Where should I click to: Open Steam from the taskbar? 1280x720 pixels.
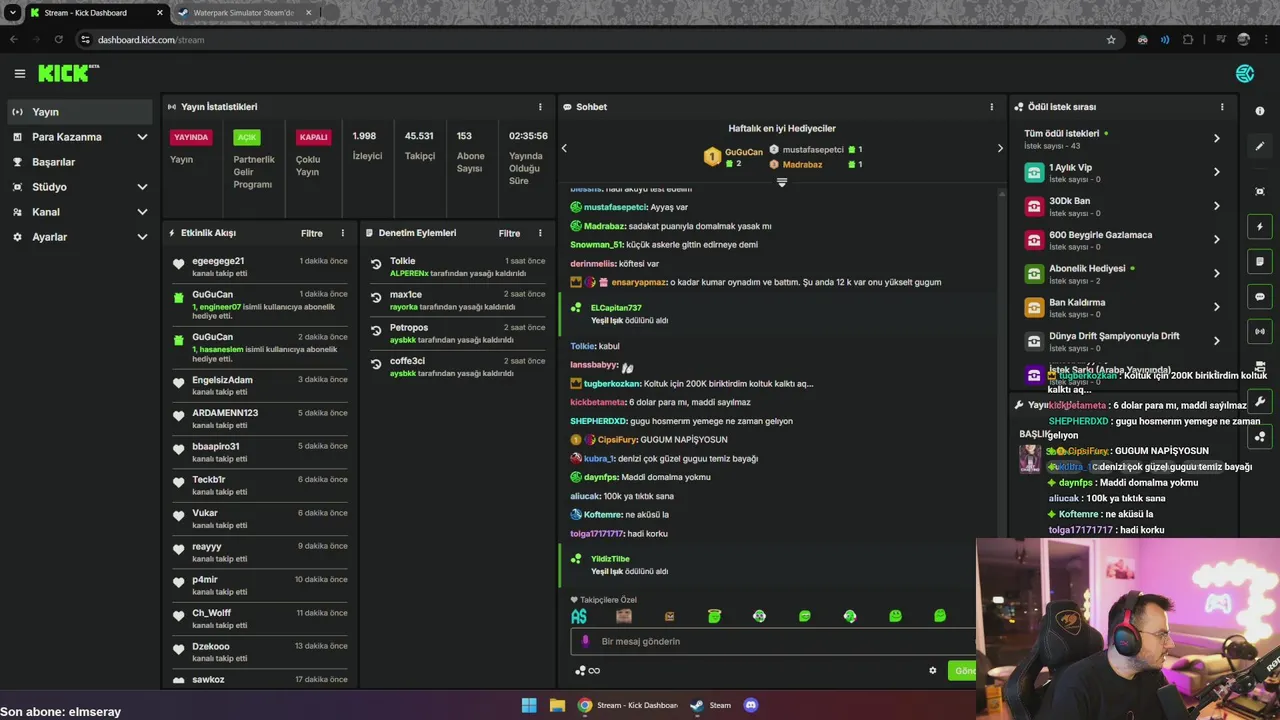pos(709,705)
